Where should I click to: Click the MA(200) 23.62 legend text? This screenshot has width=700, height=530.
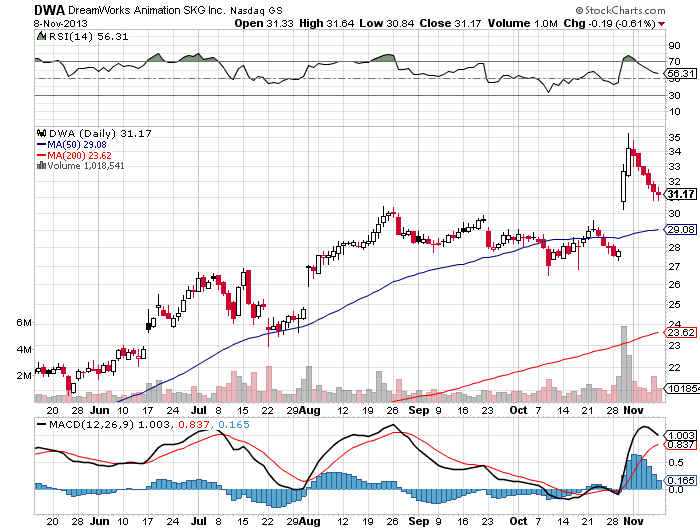[x=79, y=155]
